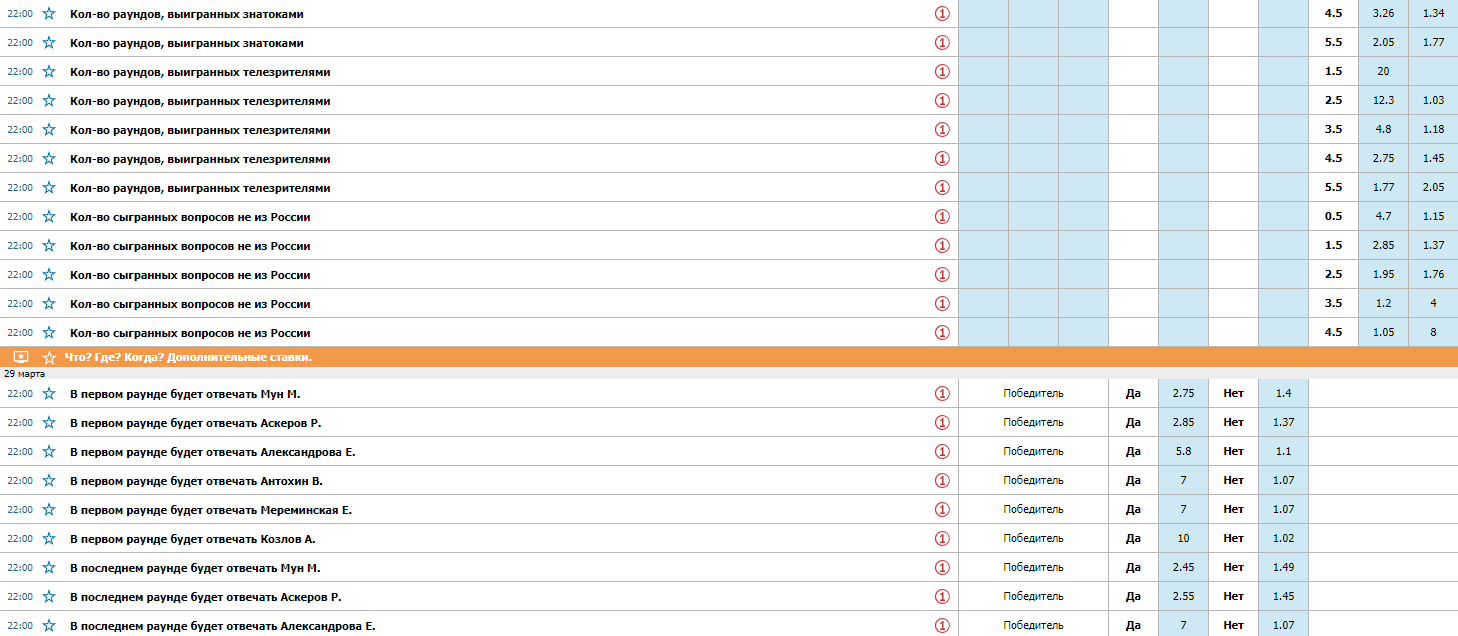Open event В первом раунде будет отвечать Антохин В.
Viewport: 1458px width, 636px height.
(x=196, y=481)
